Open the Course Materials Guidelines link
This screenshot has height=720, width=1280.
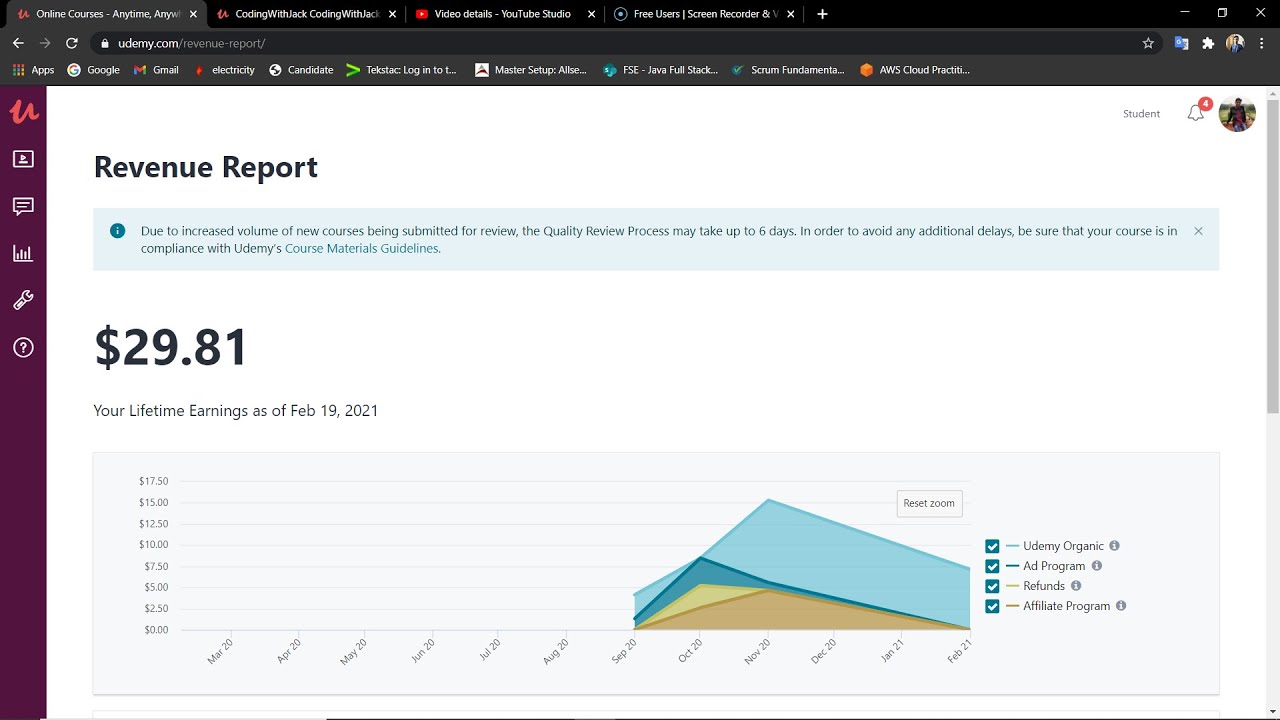pos(361,249)
